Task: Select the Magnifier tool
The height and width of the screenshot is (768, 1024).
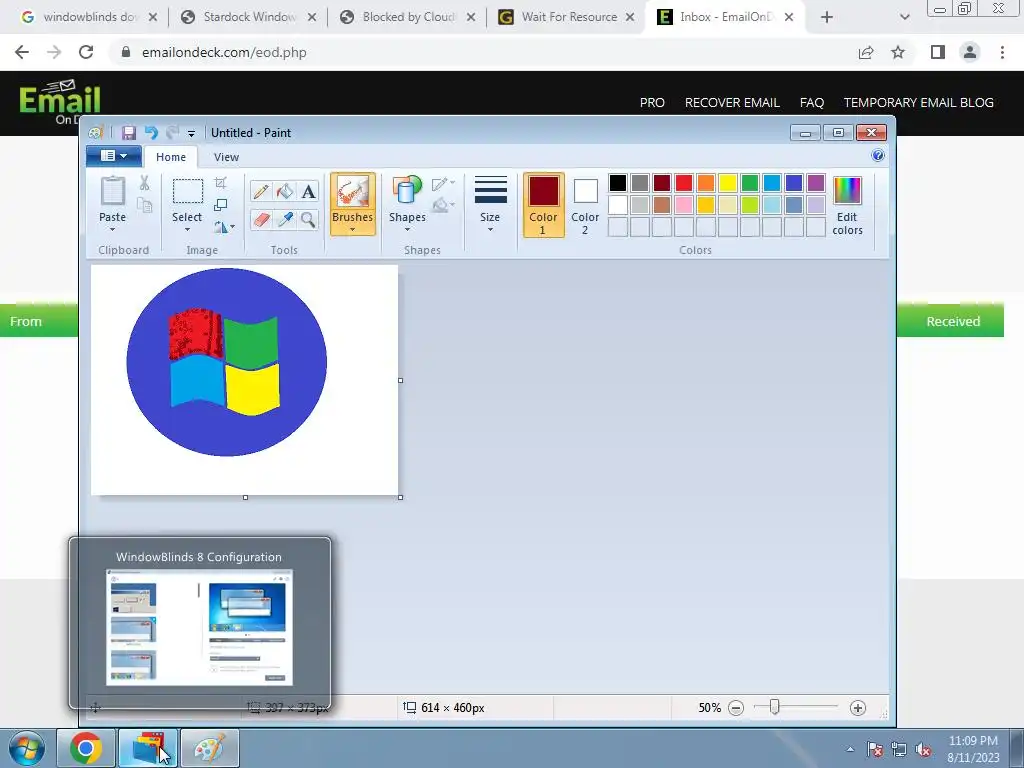Action: (x=308, y=219)
